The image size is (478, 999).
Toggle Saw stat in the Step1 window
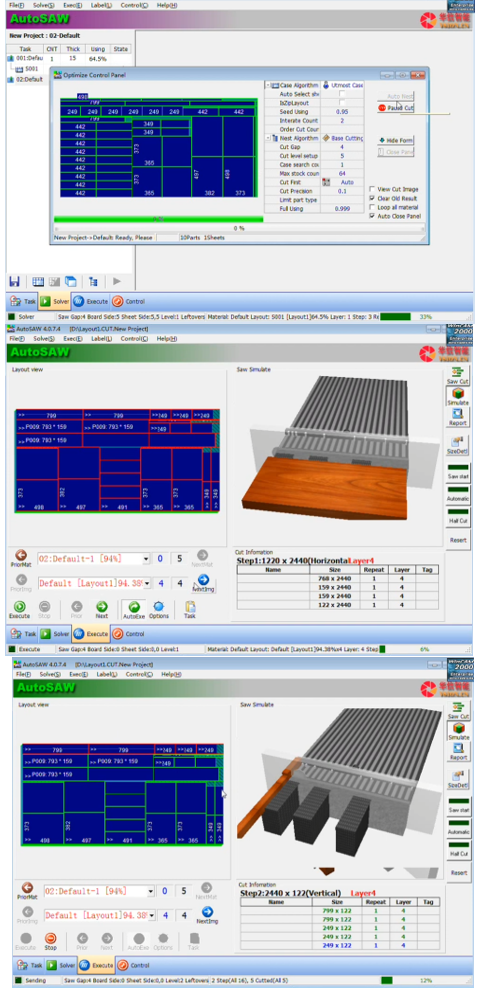point(458,471)
